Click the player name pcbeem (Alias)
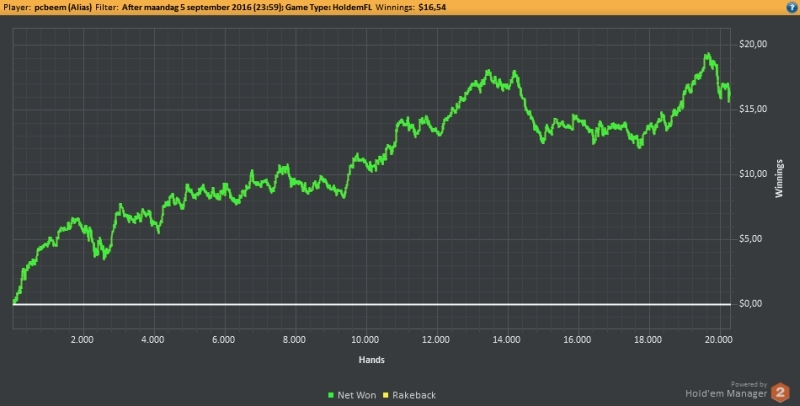The width and height of the screenshot is (800, 406). coord(63,7)
